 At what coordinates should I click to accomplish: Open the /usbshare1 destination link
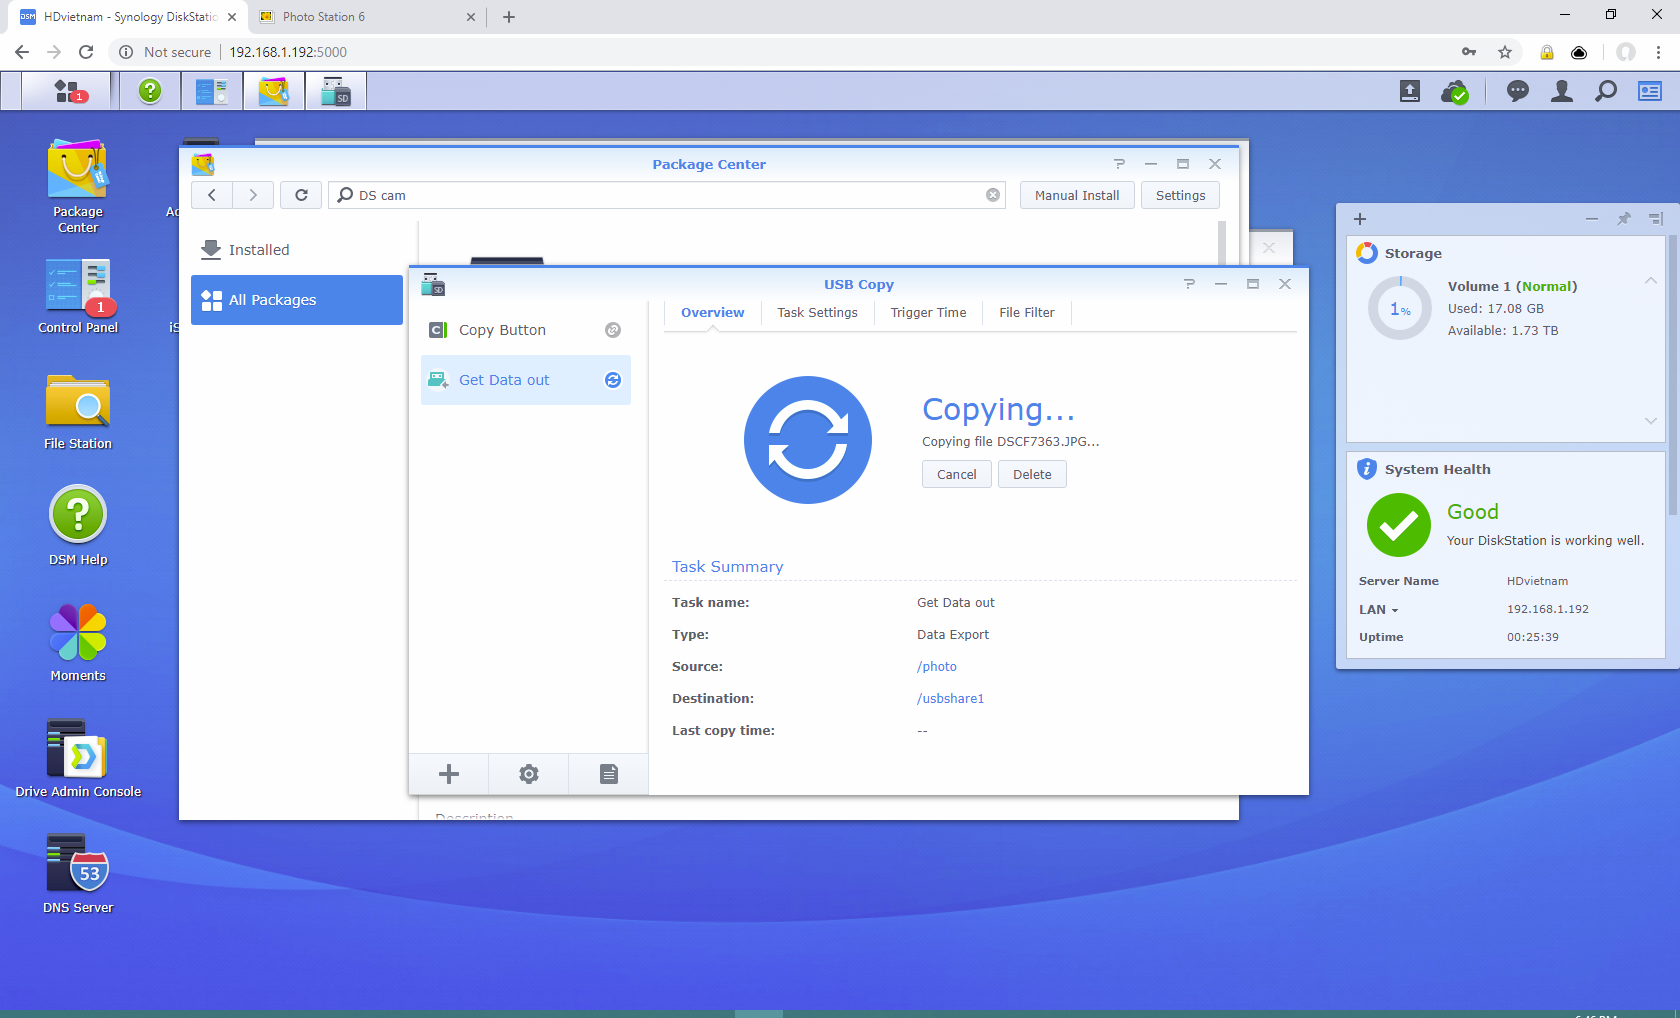[x=951, y=699]
